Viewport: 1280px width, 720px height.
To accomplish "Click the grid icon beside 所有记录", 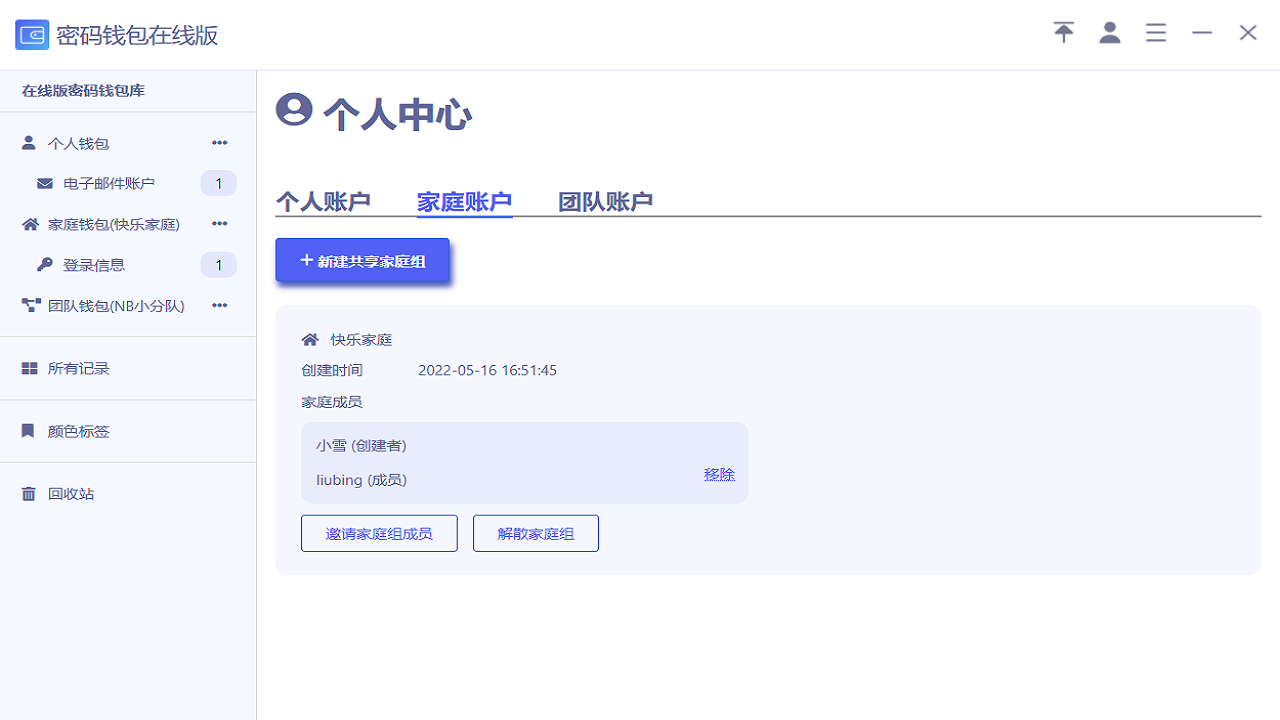I will pos(28,367).
